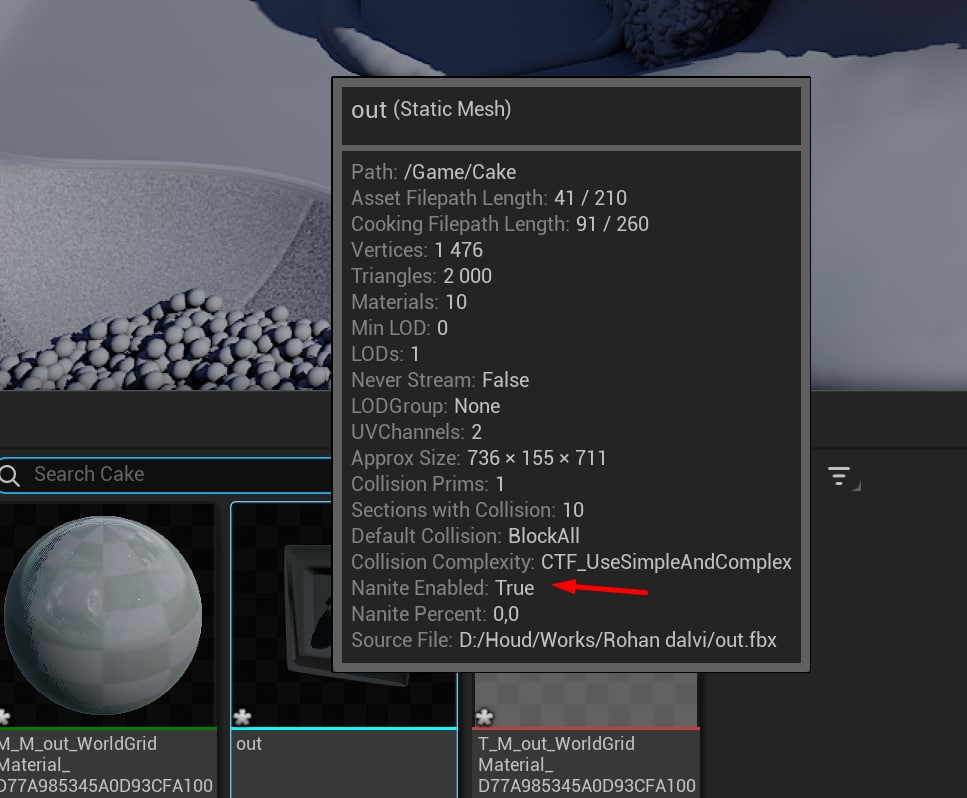Click the M_M_out_WorldGrid material name label
This screenshot has width=967, height=798.
106,765
